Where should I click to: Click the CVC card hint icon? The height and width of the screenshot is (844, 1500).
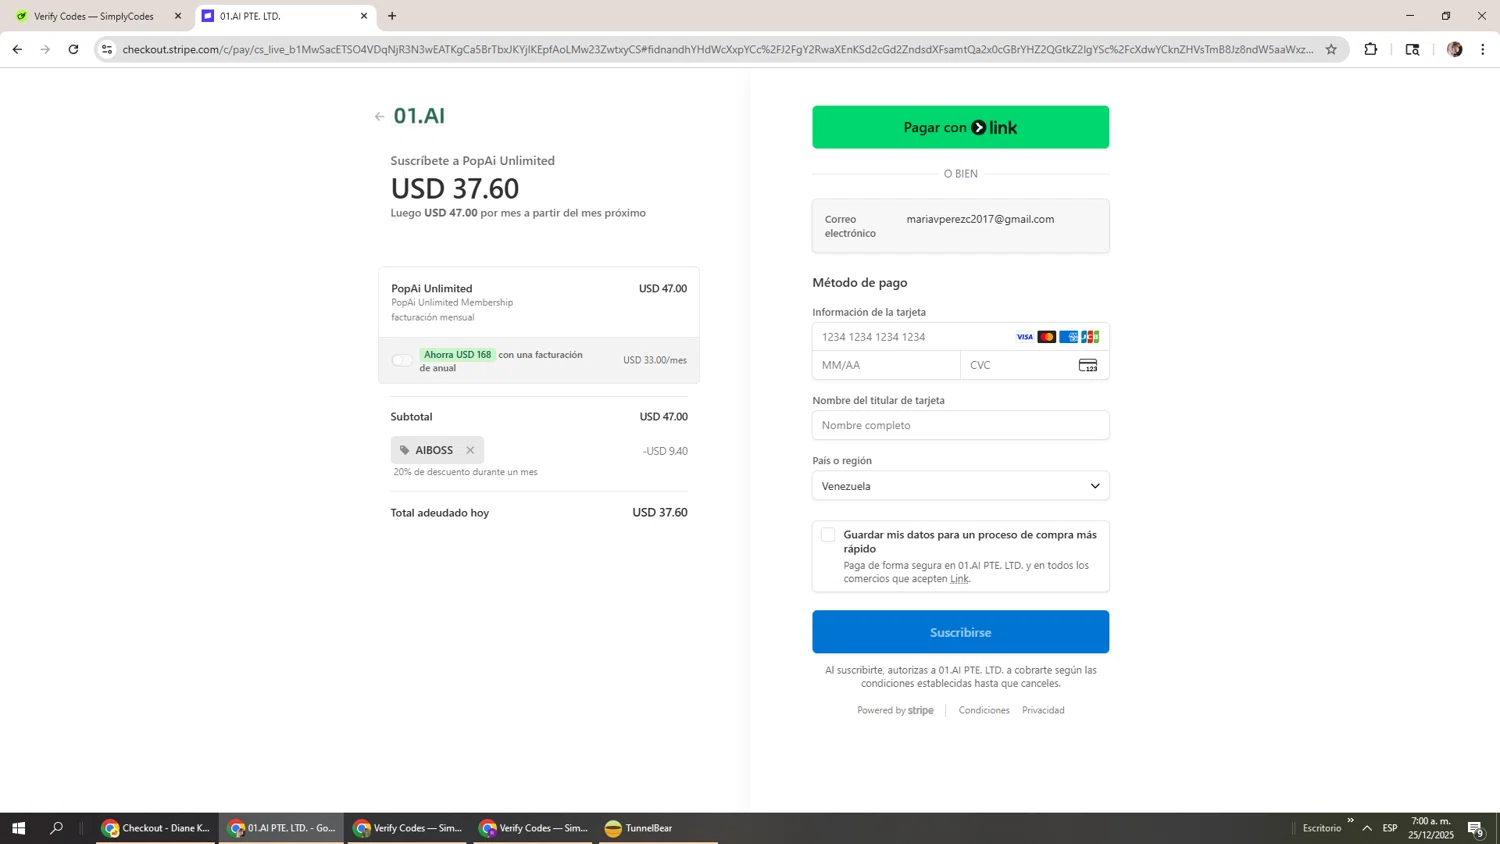pos(1088,365)
